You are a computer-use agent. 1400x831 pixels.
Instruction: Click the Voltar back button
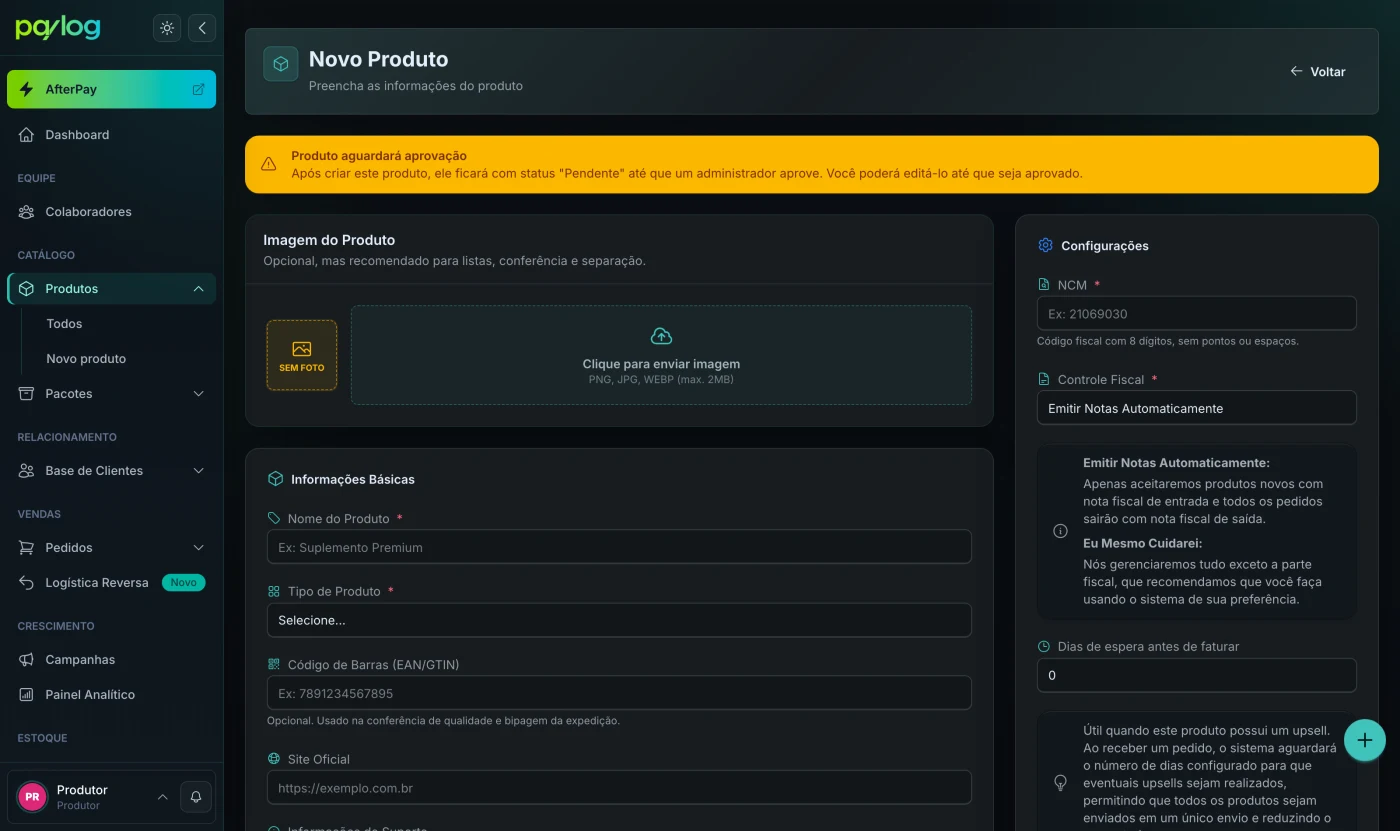coord(1318,72)
